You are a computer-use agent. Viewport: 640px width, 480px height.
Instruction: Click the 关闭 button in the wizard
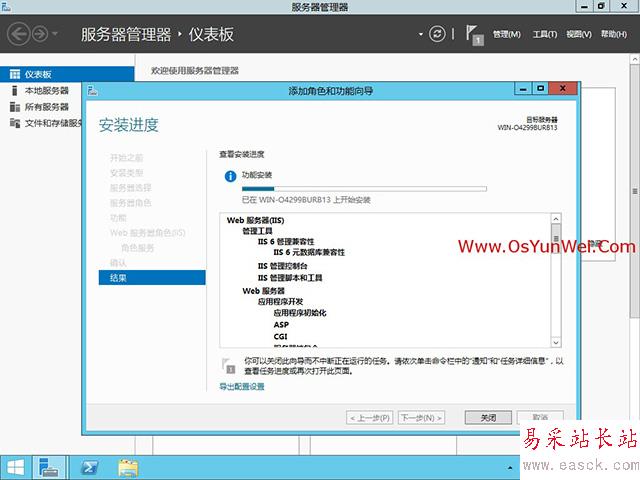click(x=488, y=418)
